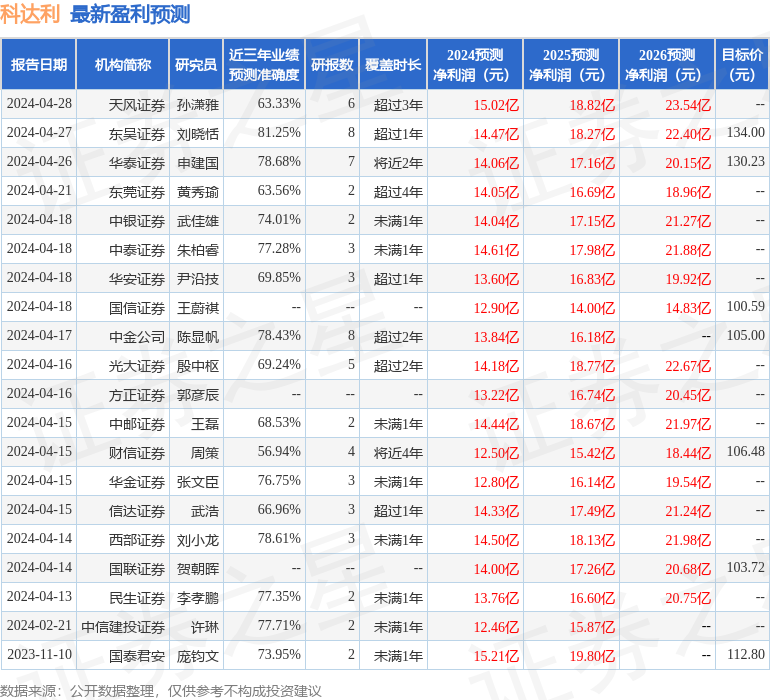Screen dimensions: 770x700
Task: Select the 报告日期 column header
Action: [39, 64]
